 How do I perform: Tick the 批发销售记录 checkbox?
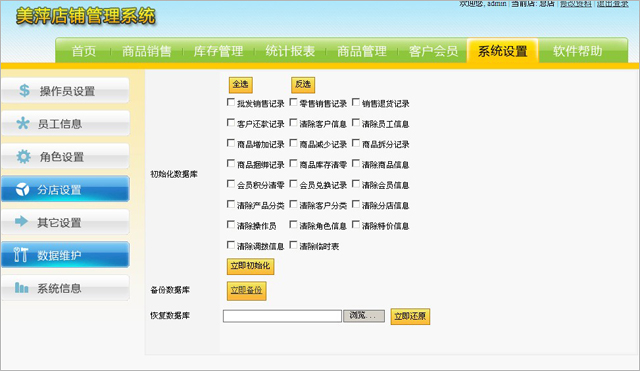[231, 102]
